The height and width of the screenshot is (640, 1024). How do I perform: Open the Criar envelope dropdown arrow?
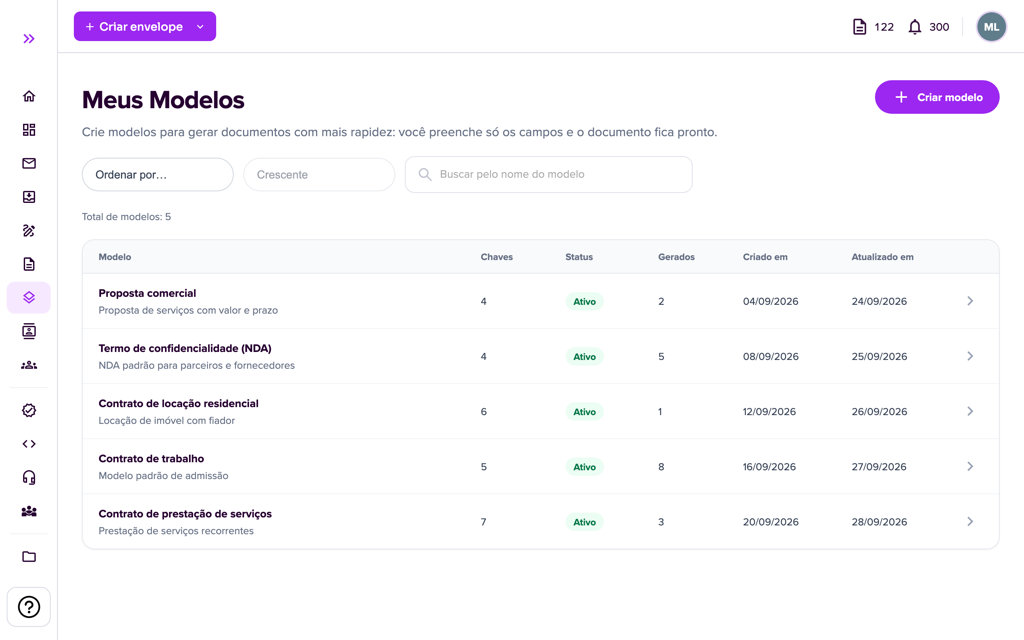[200, 27]
